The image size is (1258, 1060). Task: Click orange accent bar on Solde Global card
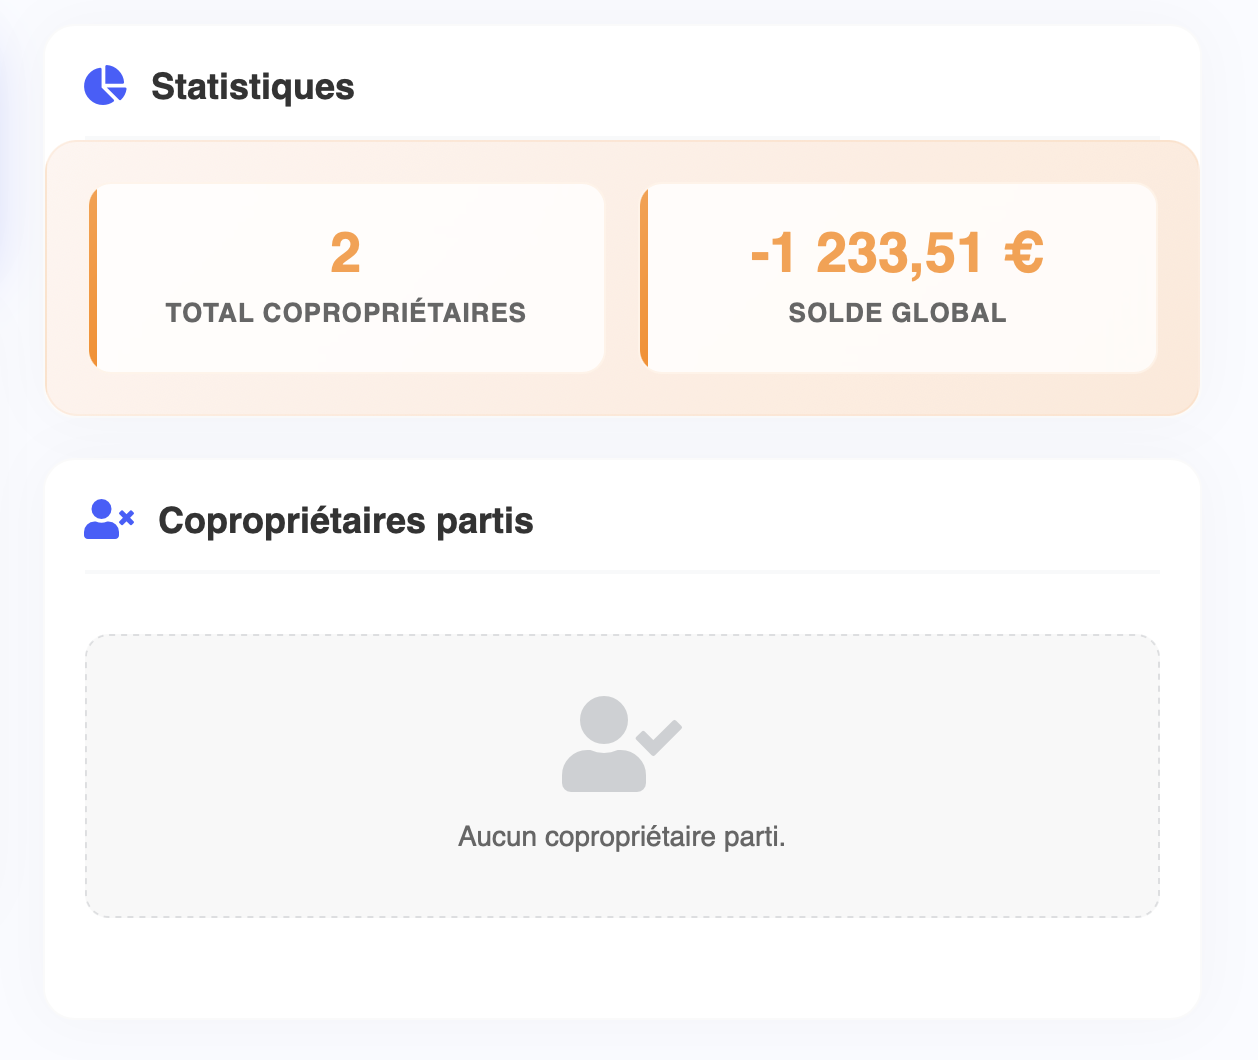click(x=644, y=278)
